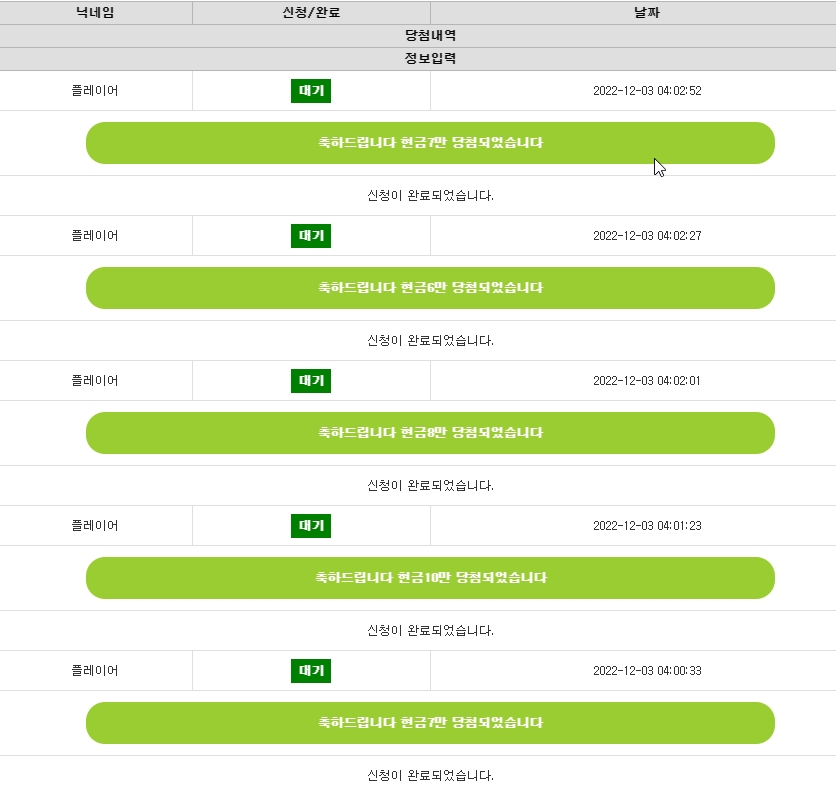The height and width of the screenshot is (791, 836).
Task: Click the 대기 badge dated 04:01:23
Action: 311,526
